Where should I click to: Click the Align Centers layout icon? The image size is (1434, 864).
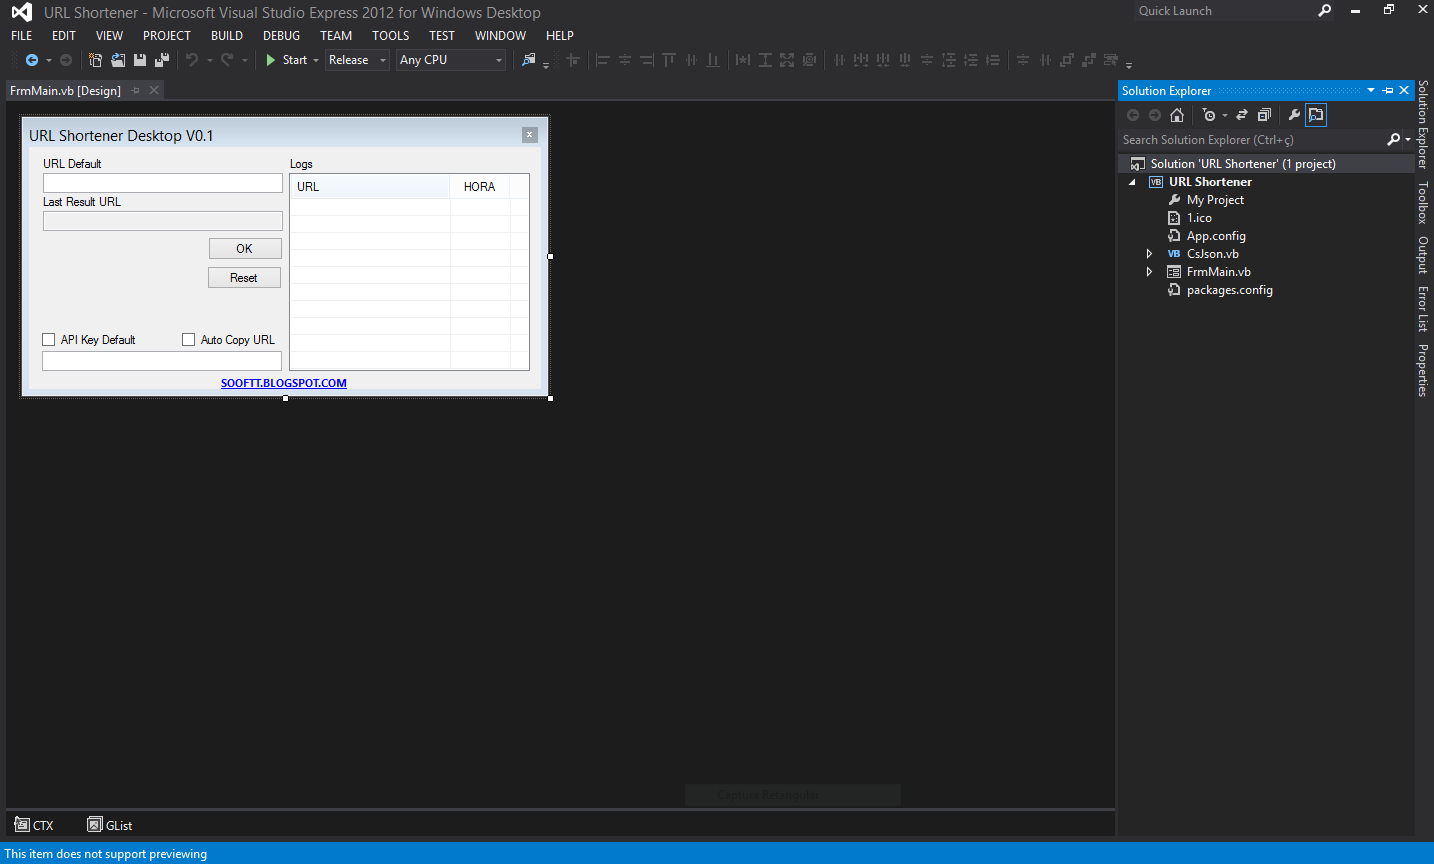point(625,60)
